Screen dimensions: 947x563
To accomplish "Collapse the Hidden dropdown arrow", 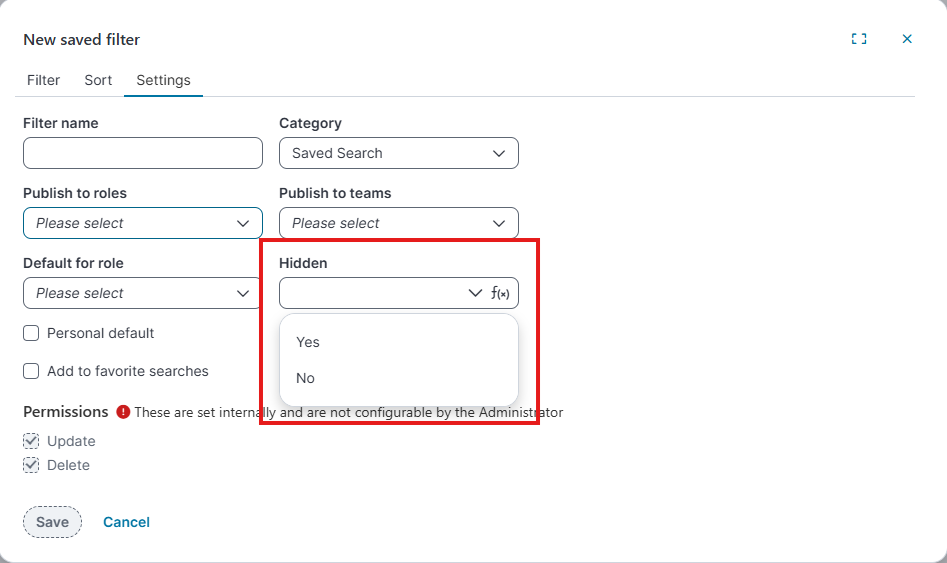I will pos(475,293).
